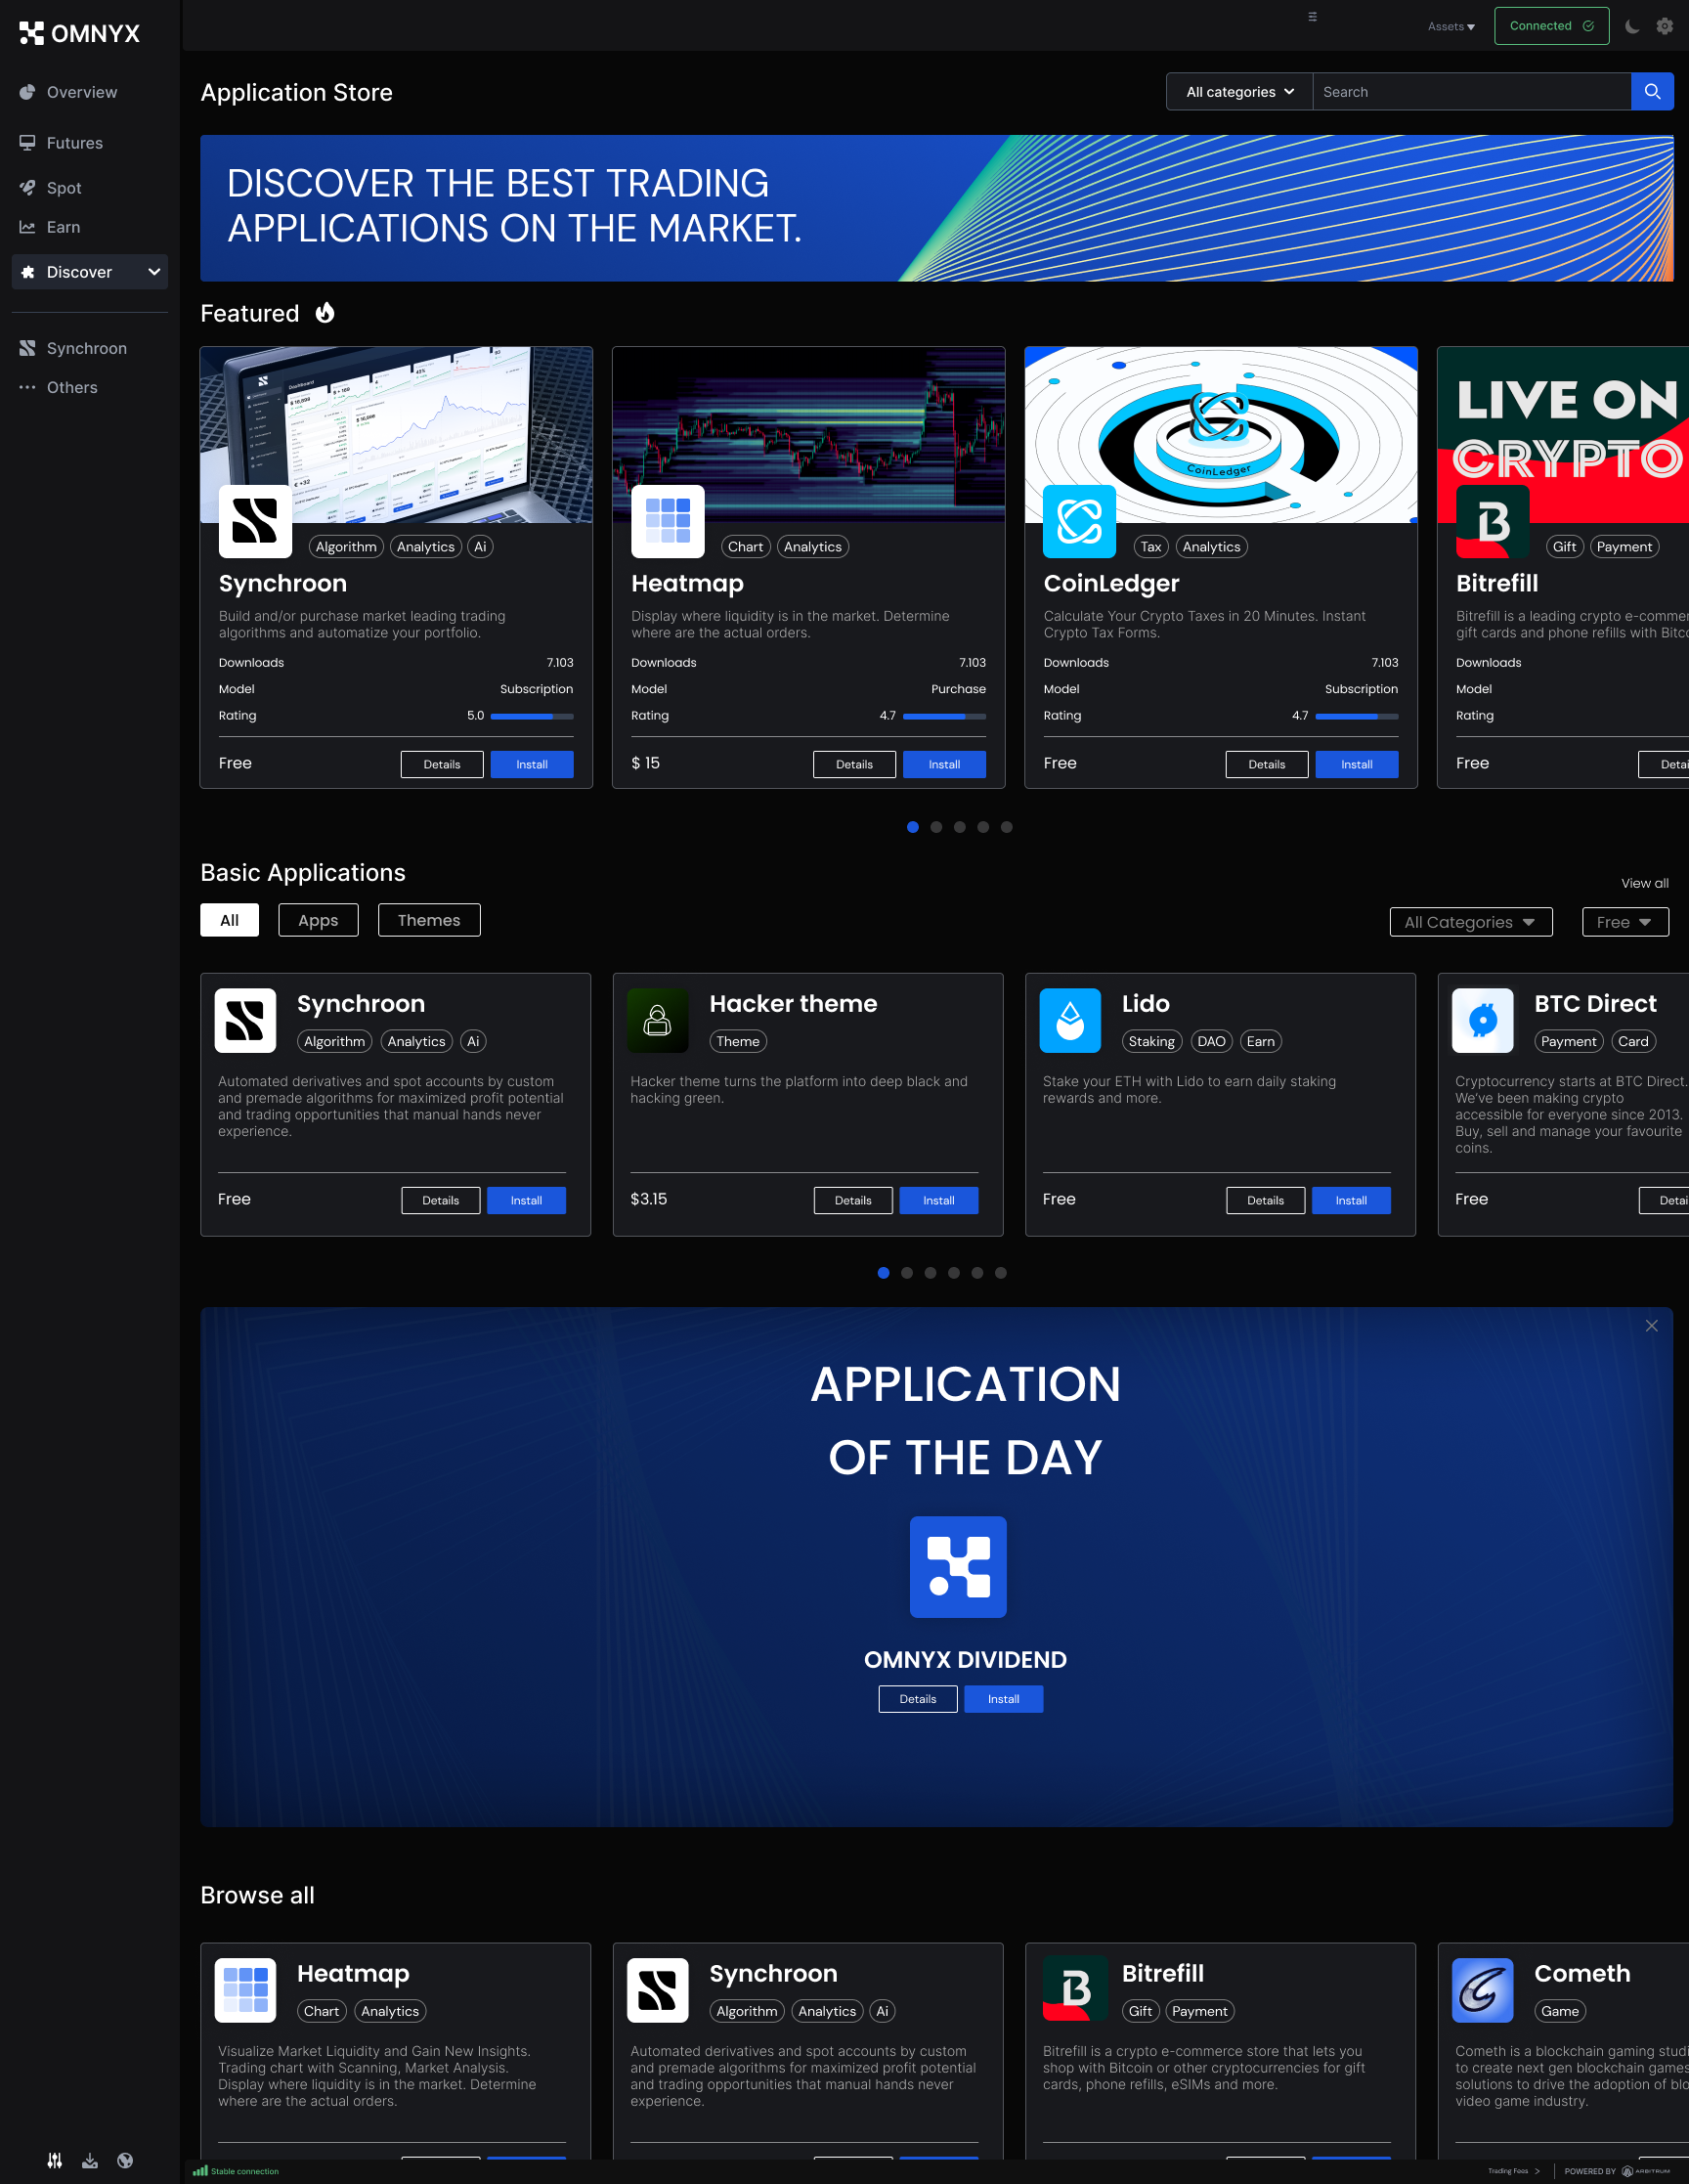Open Synchroon from the sidebar
This screenshot has height=2184, width=1689.
pyautogui.click(x=73, y=348)
